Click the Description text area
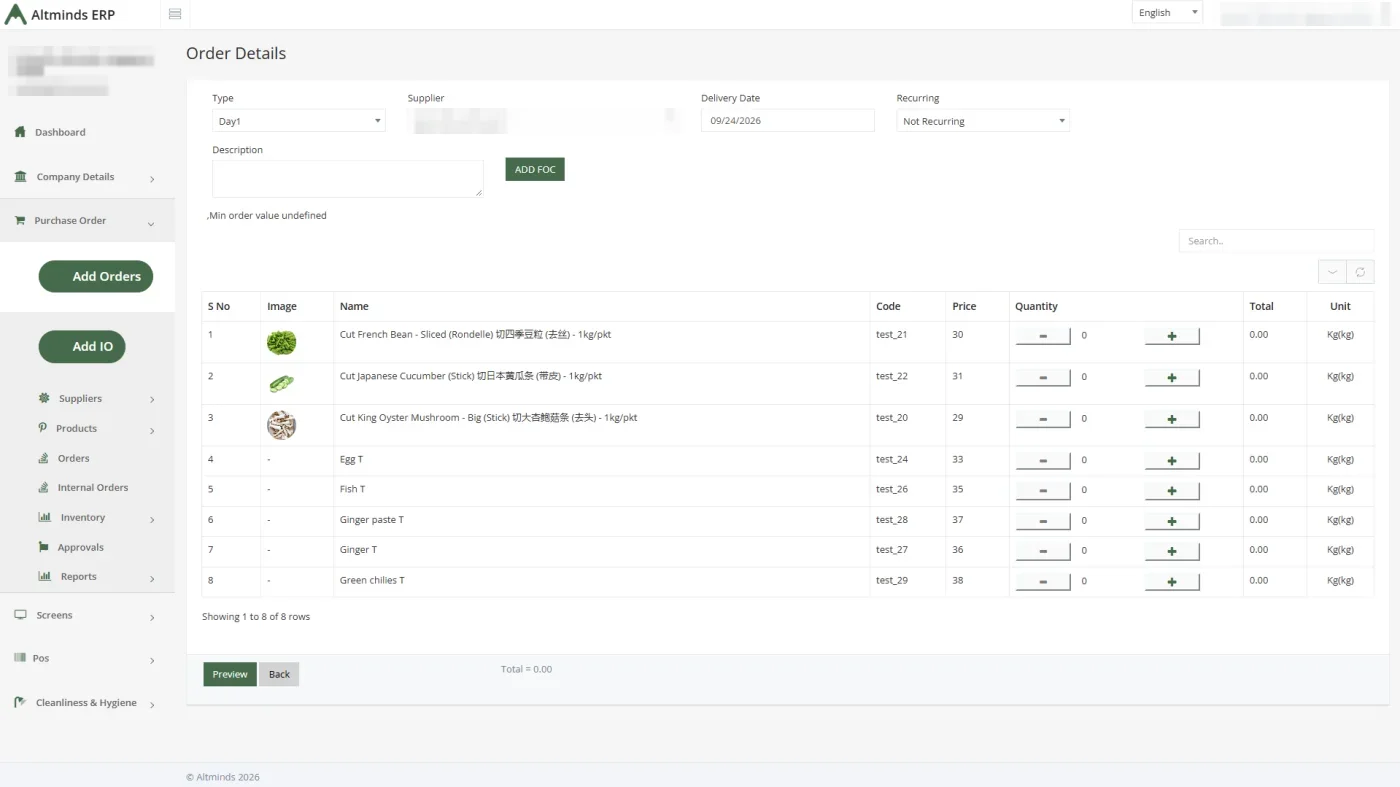The height and width of the screenshot is (787, 1400). (347, 179)
